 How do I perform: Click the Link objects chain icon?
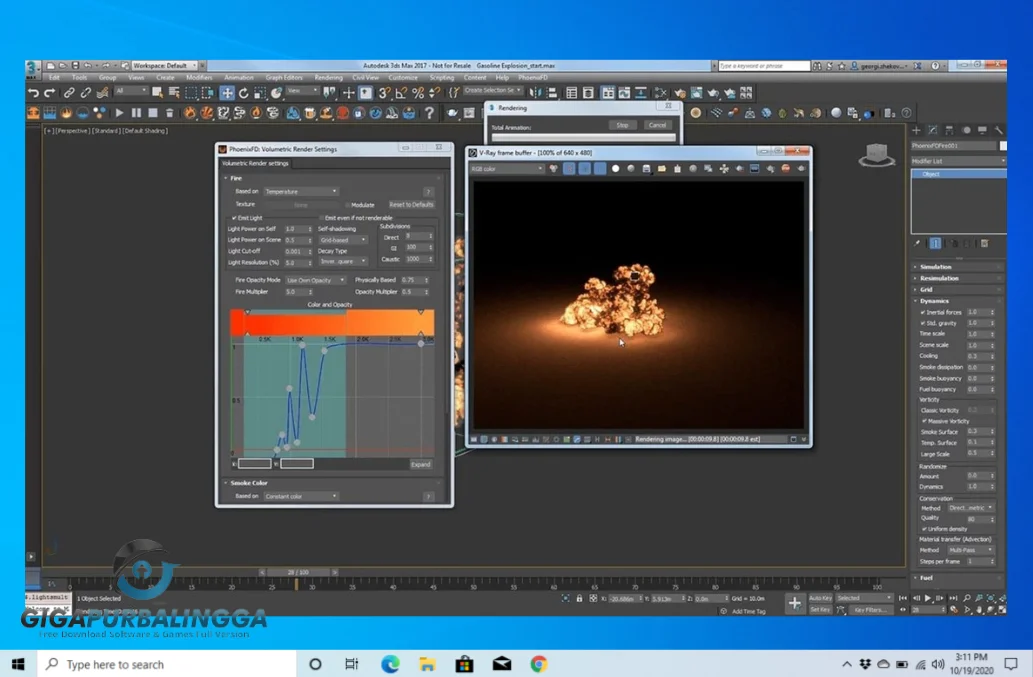click(69, 93)
